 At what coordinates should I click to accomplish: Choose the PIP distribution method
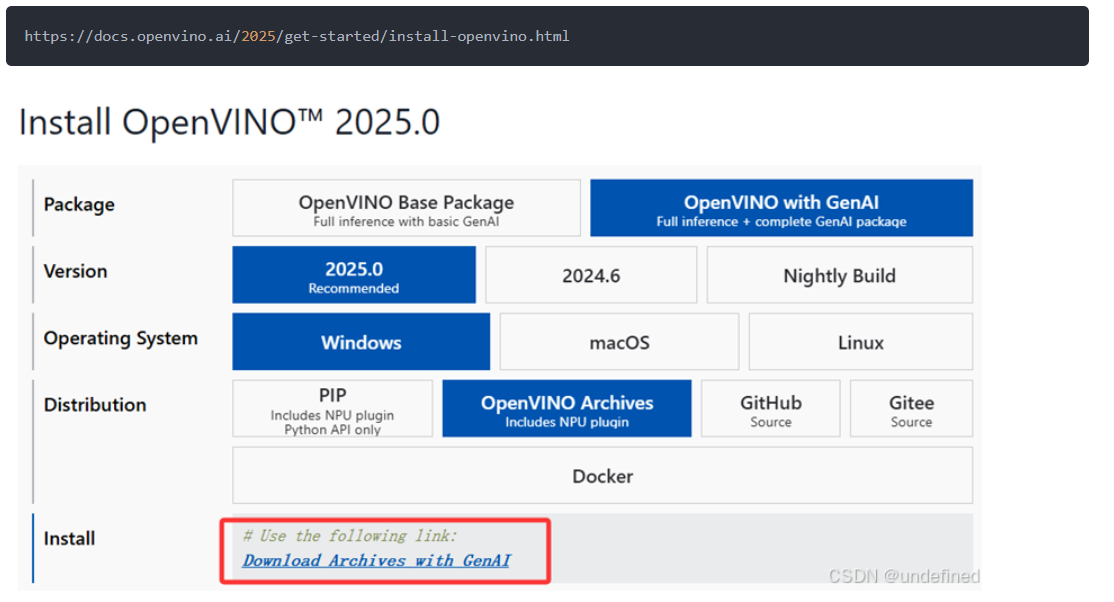point(332,408)
